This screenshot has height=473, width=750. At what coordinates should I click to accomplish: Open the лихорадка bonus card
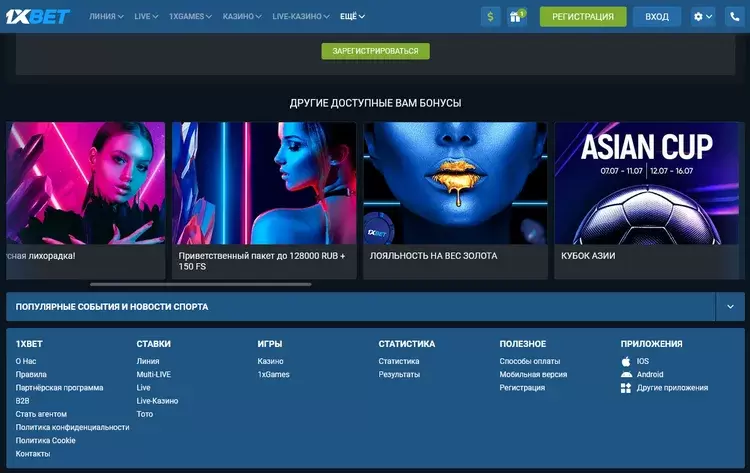click(86, 200)
